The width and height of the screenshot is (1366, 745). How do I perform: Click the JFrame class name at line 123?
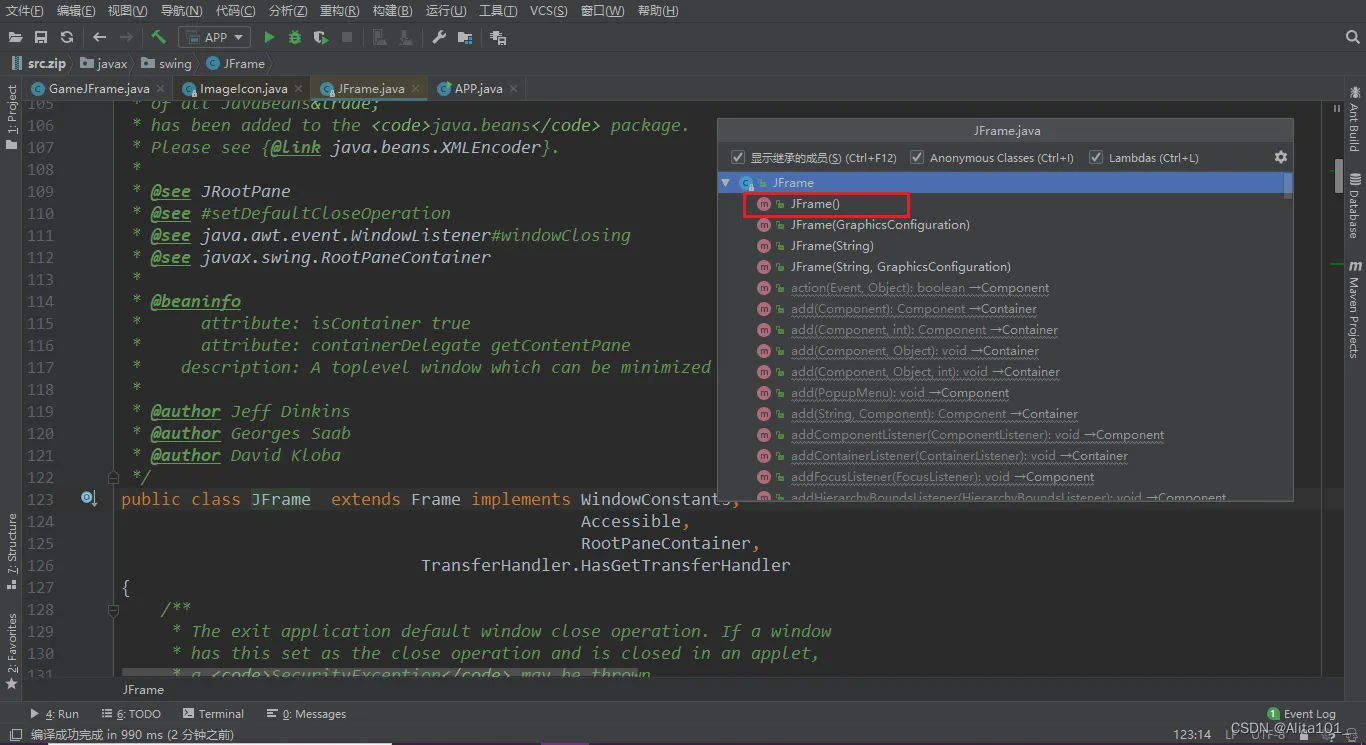281,499
